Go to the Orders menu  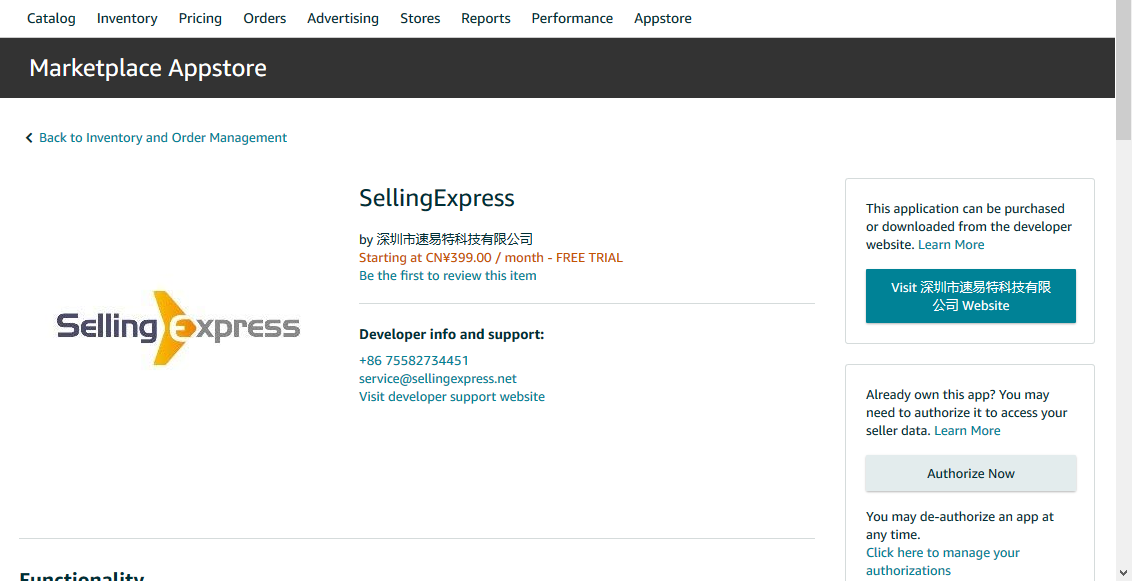coord(265,18)
